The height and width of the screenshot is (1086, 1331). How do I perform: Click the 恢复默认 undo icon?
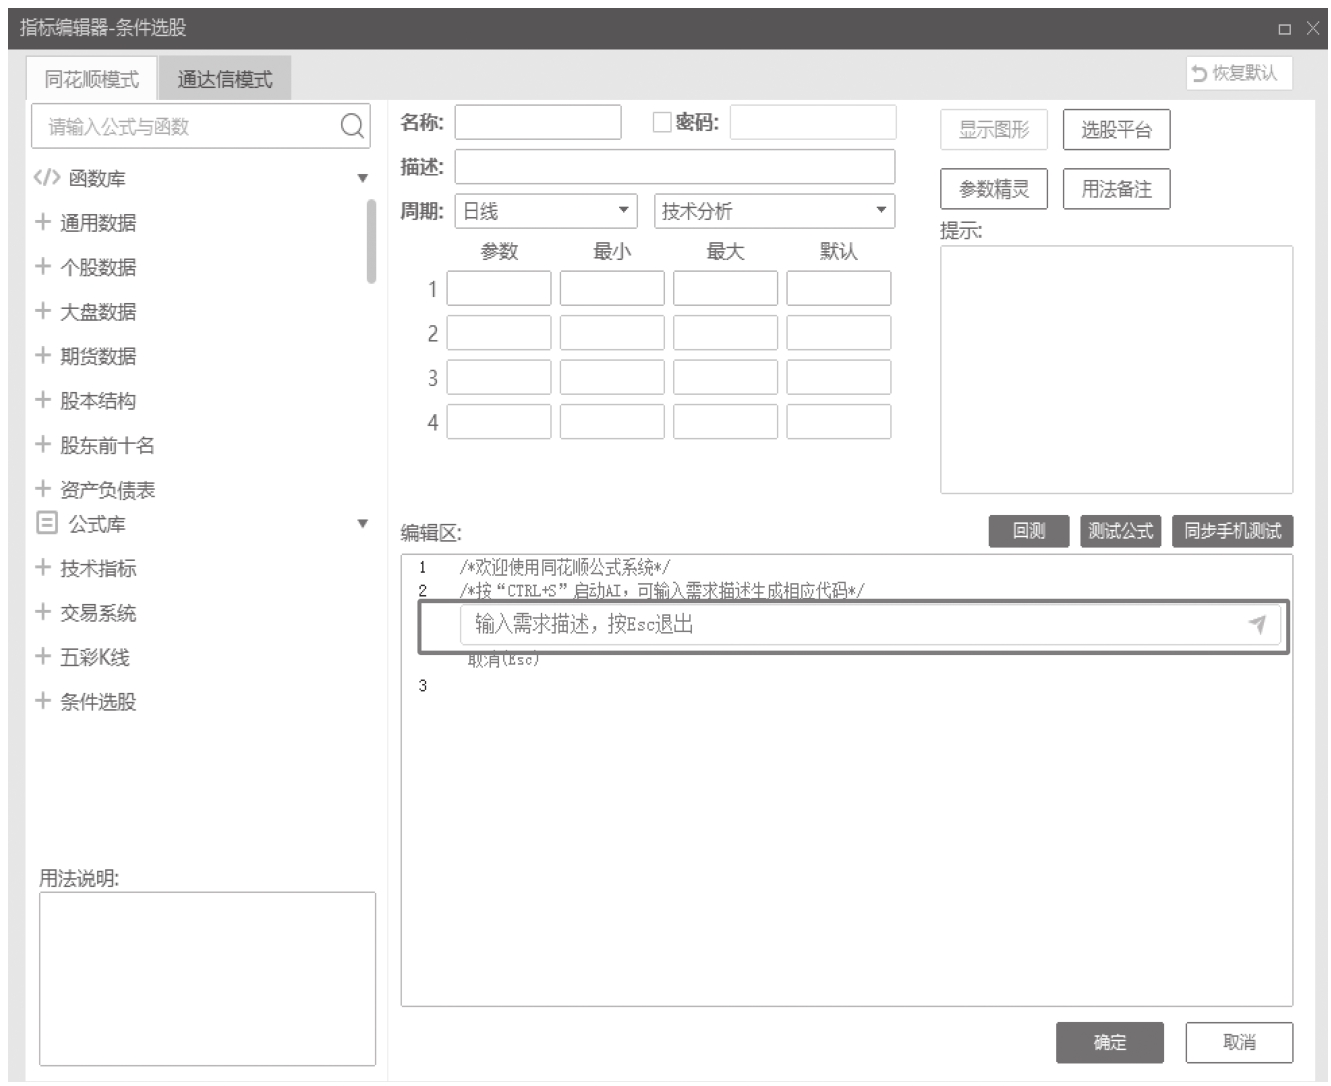click(1200, 73)
